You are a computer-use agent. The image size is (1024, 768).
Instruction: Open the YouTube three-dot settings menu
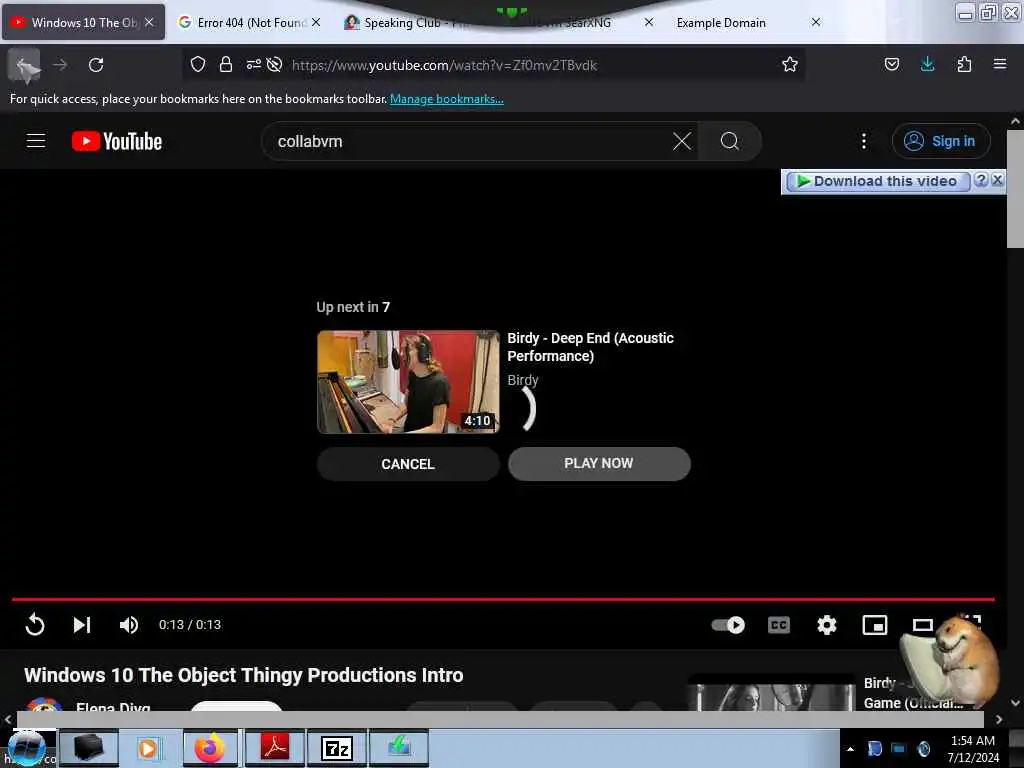coord(863,141)
